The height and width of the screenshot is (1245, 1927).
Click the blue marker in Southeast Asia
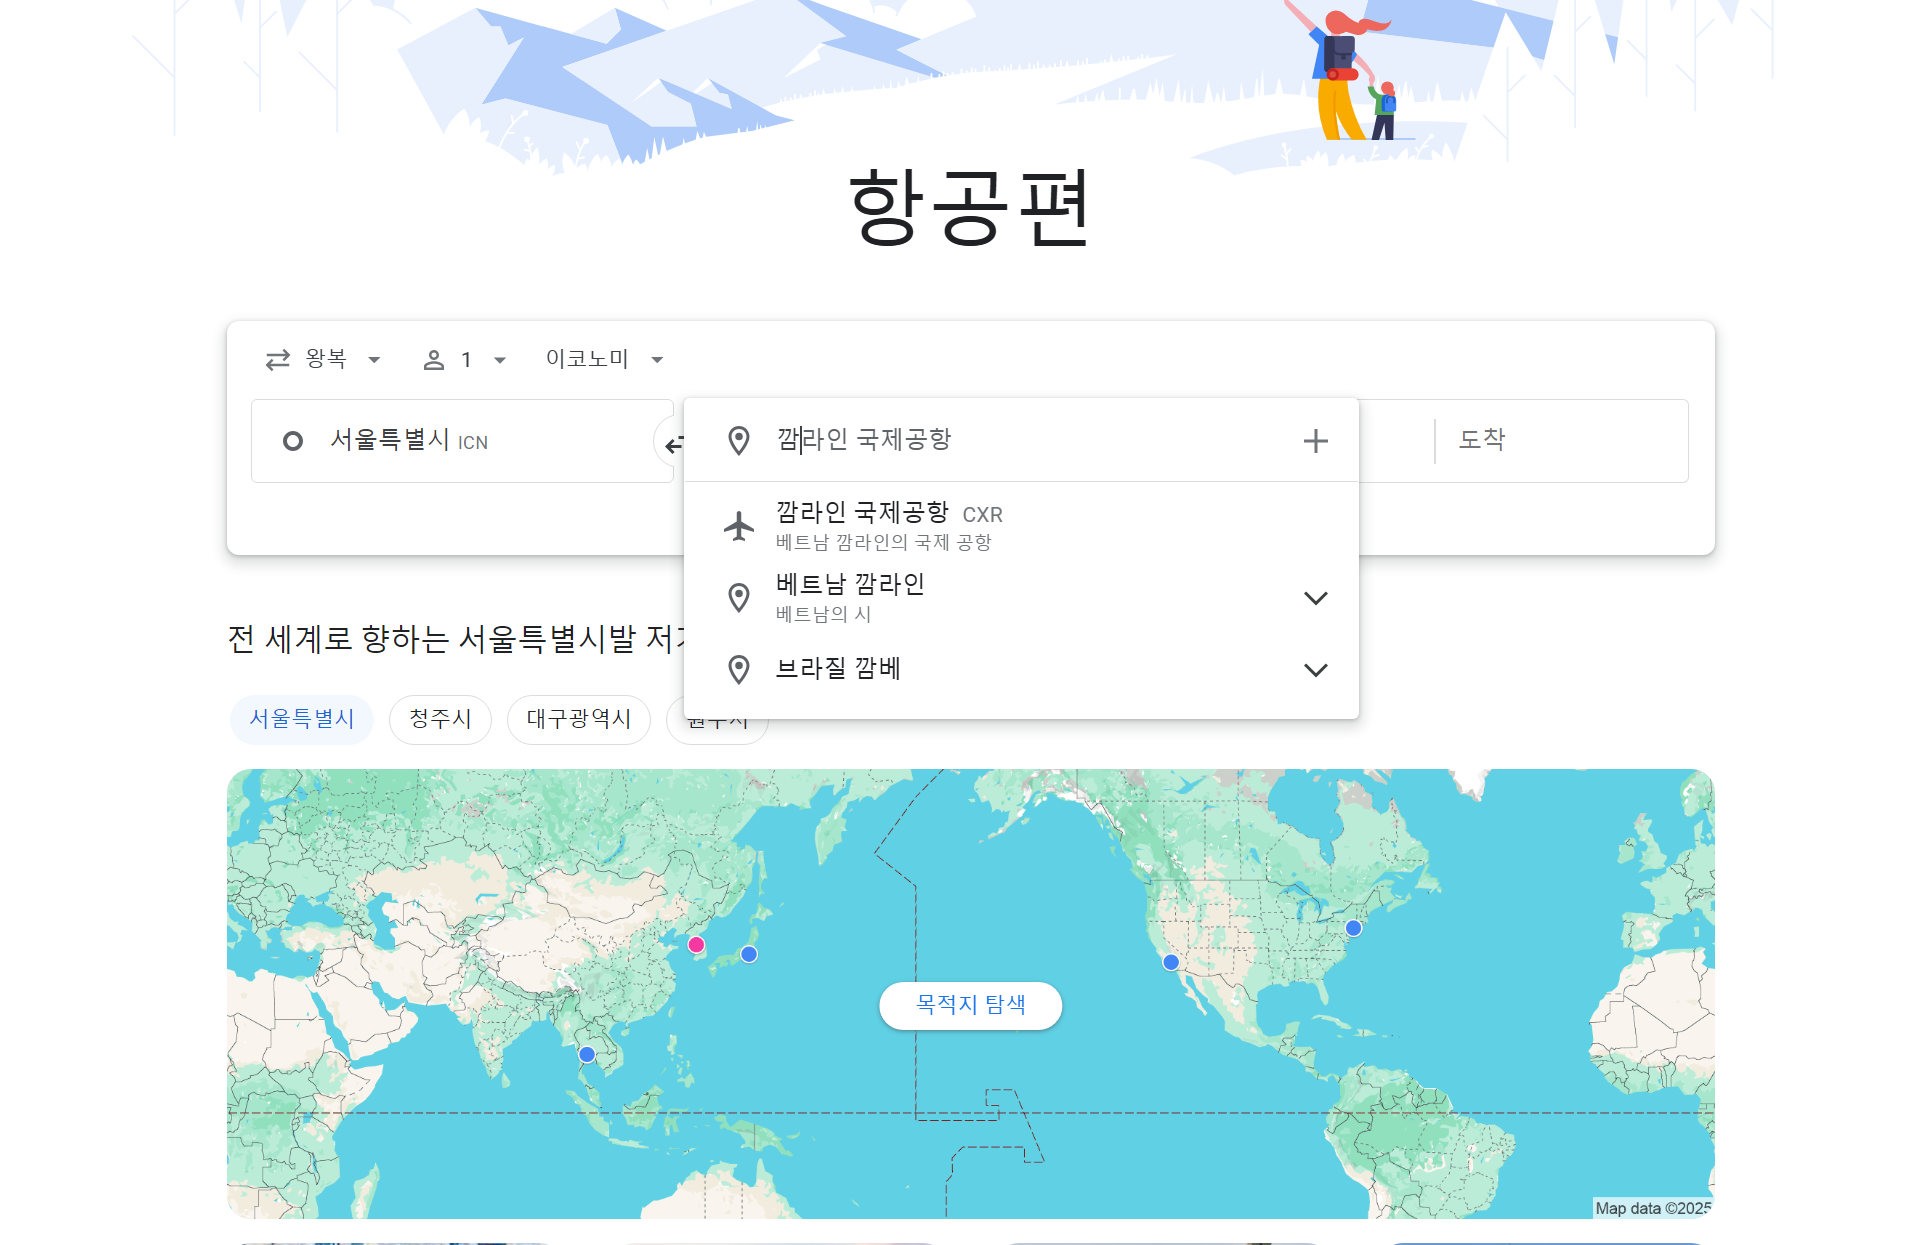tap(587, 1054)
